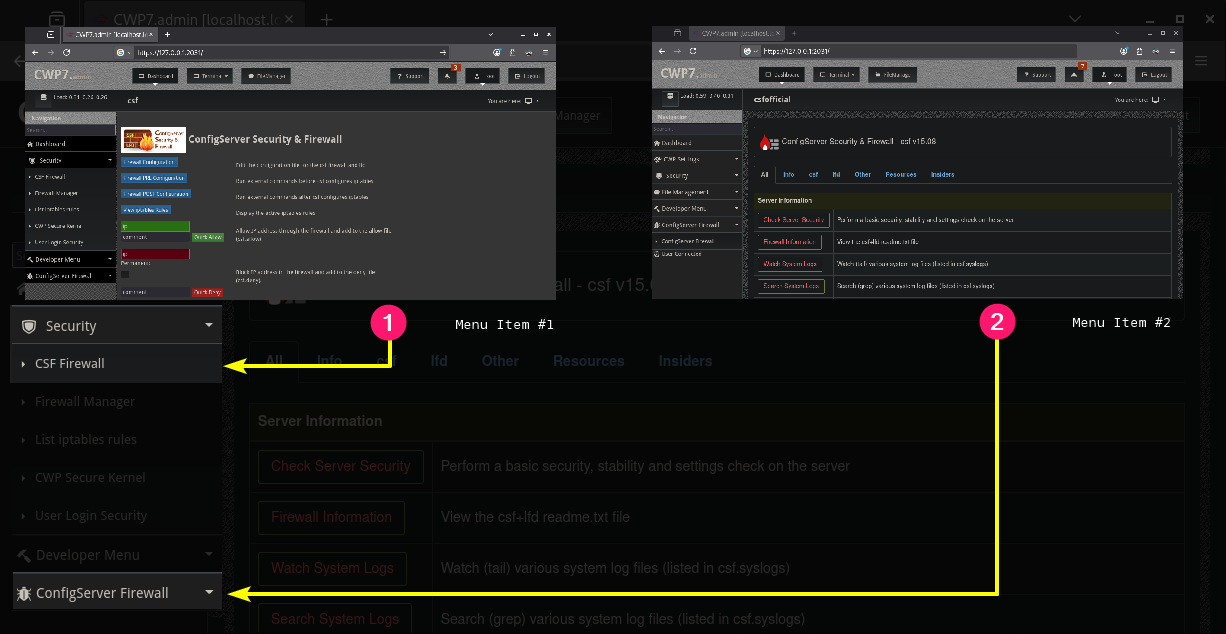The width and height of the screenshot is (1226, 634).
Task: Click the green allow IP field in left thumbnail
Action: click(154, 226)
